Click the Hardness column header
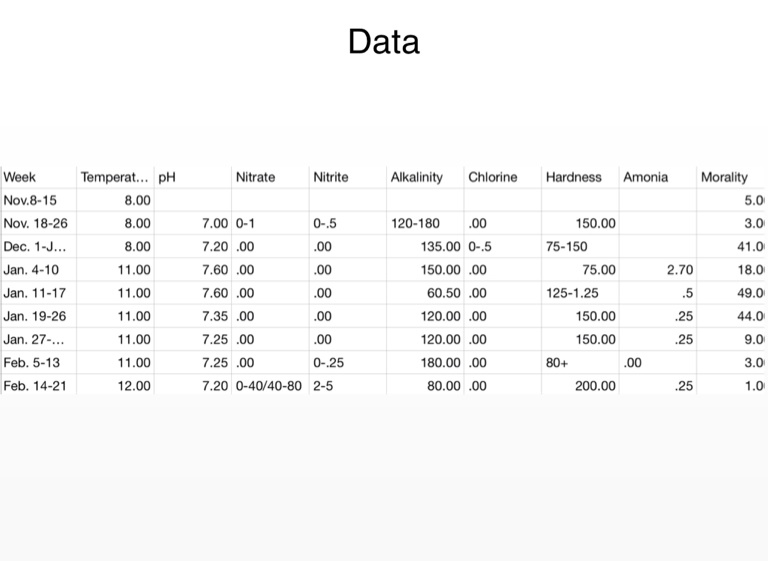Screen dimensions: 768x561 pos(574,177)
